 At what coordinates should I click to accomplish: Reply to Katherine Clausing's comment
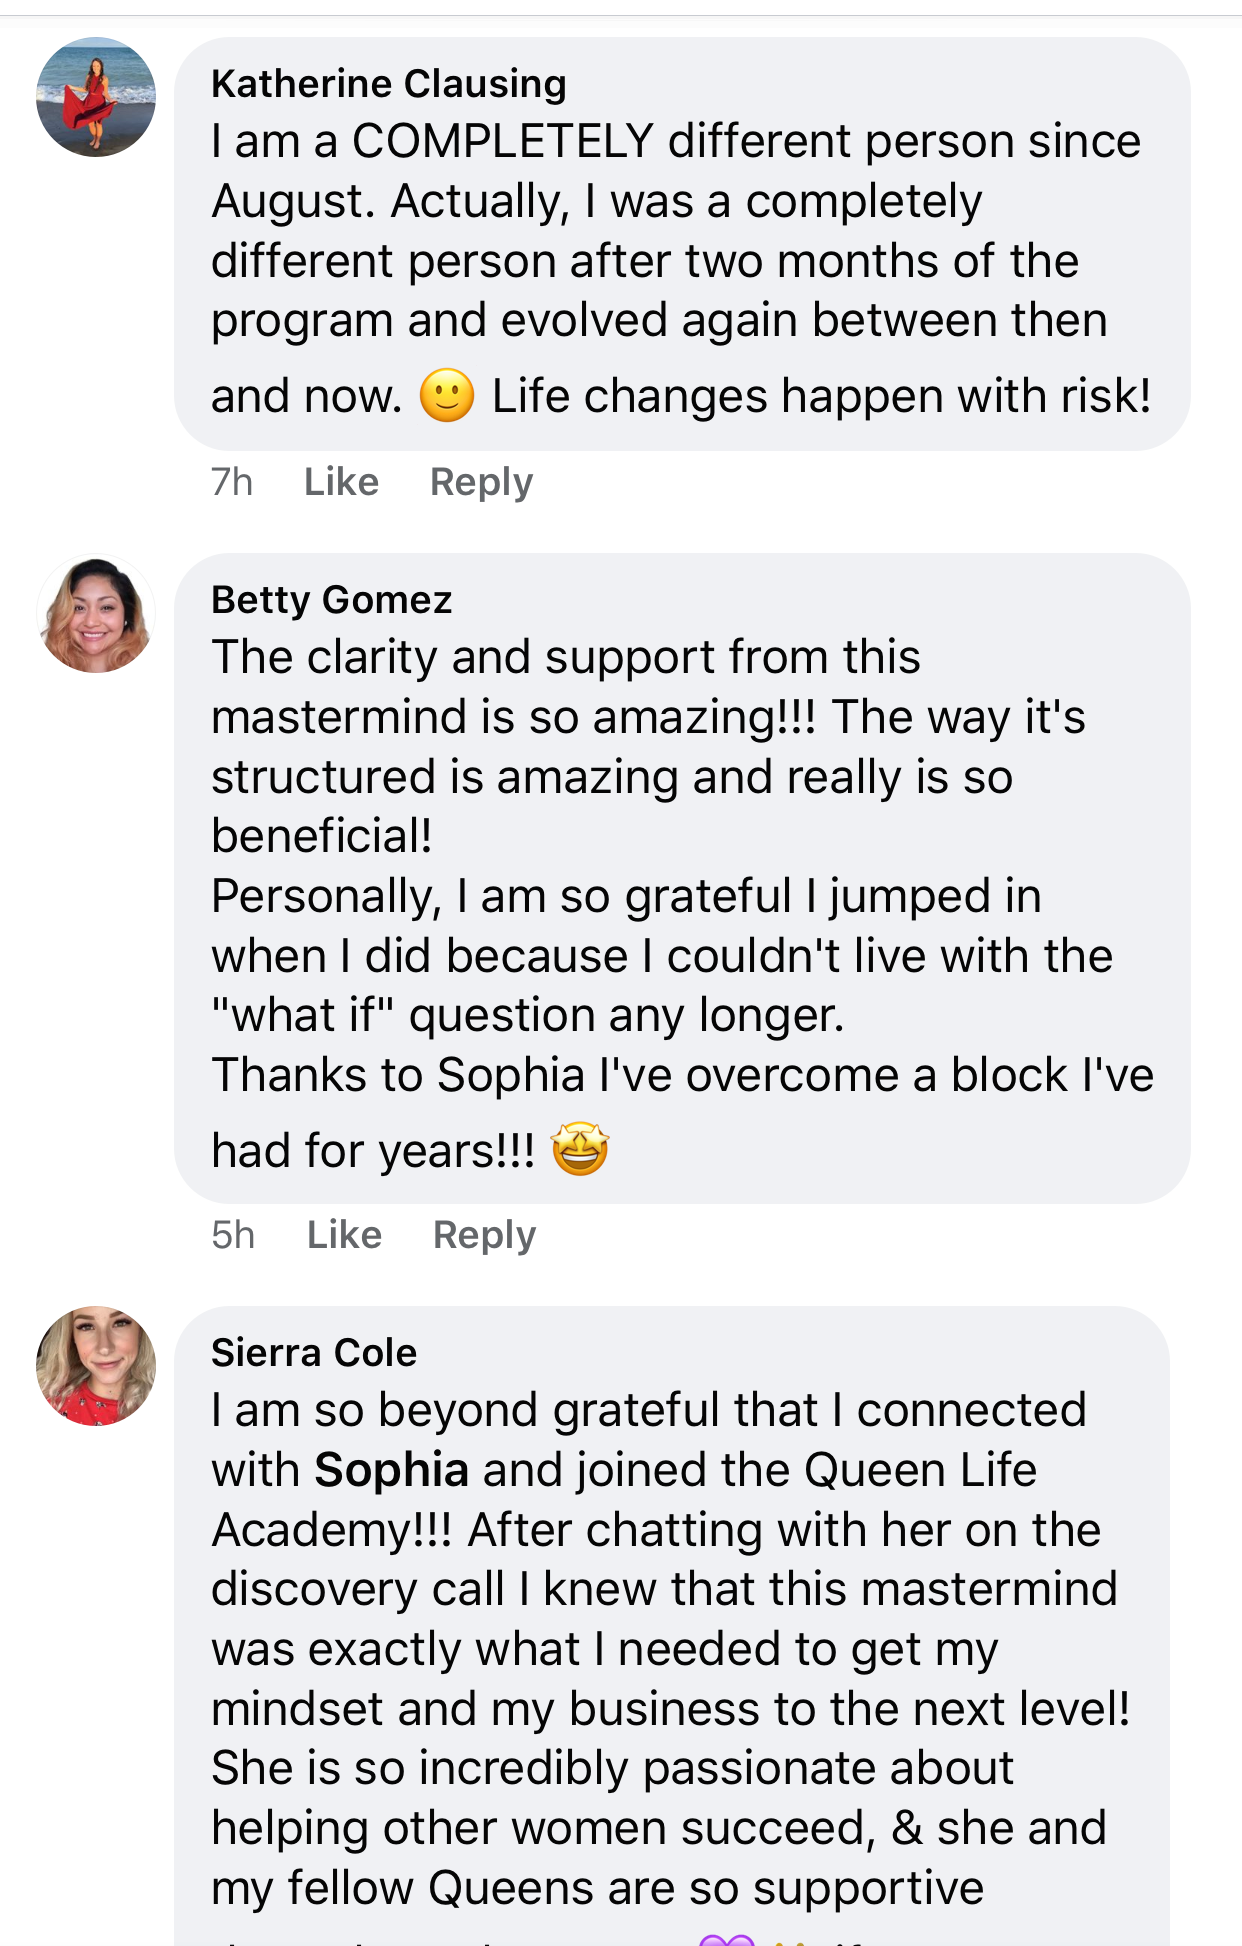[x=481, y=482]
